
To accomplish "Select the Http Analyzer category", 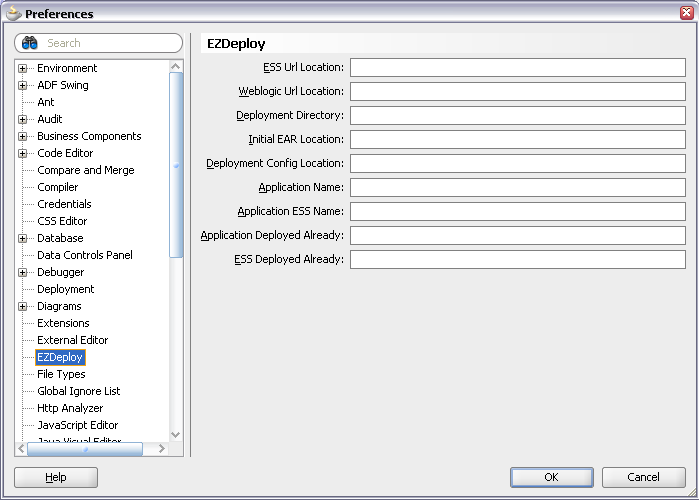I will [x=70, y=408].
